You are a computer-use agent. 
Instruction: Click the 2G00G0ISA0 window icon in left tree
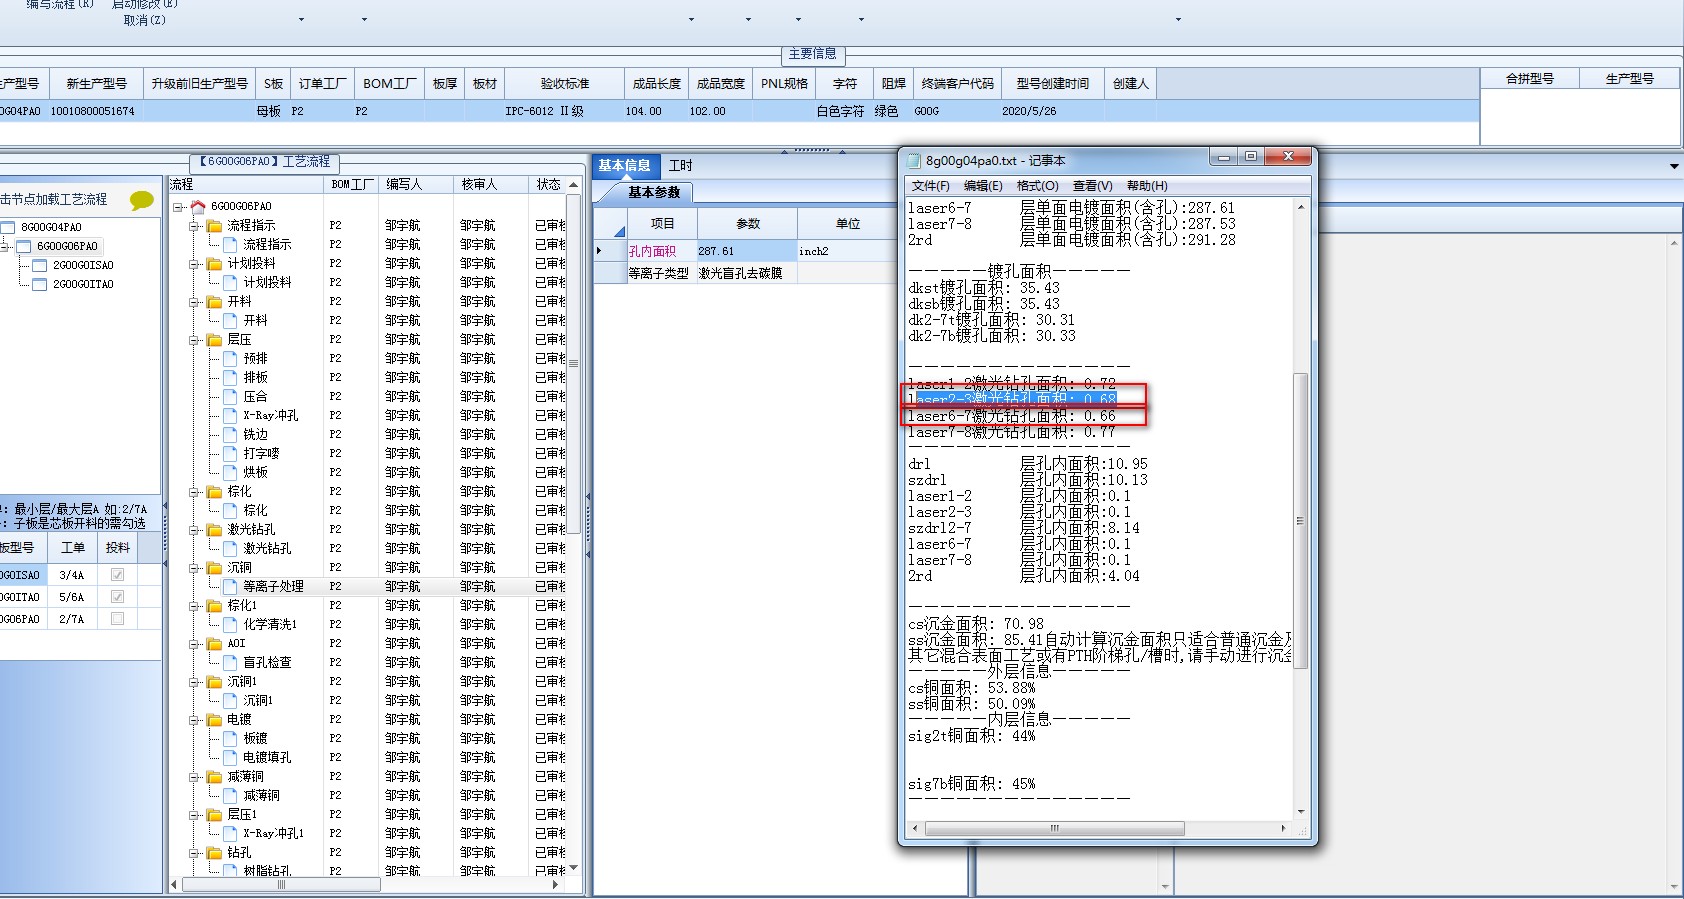point(40,266)
